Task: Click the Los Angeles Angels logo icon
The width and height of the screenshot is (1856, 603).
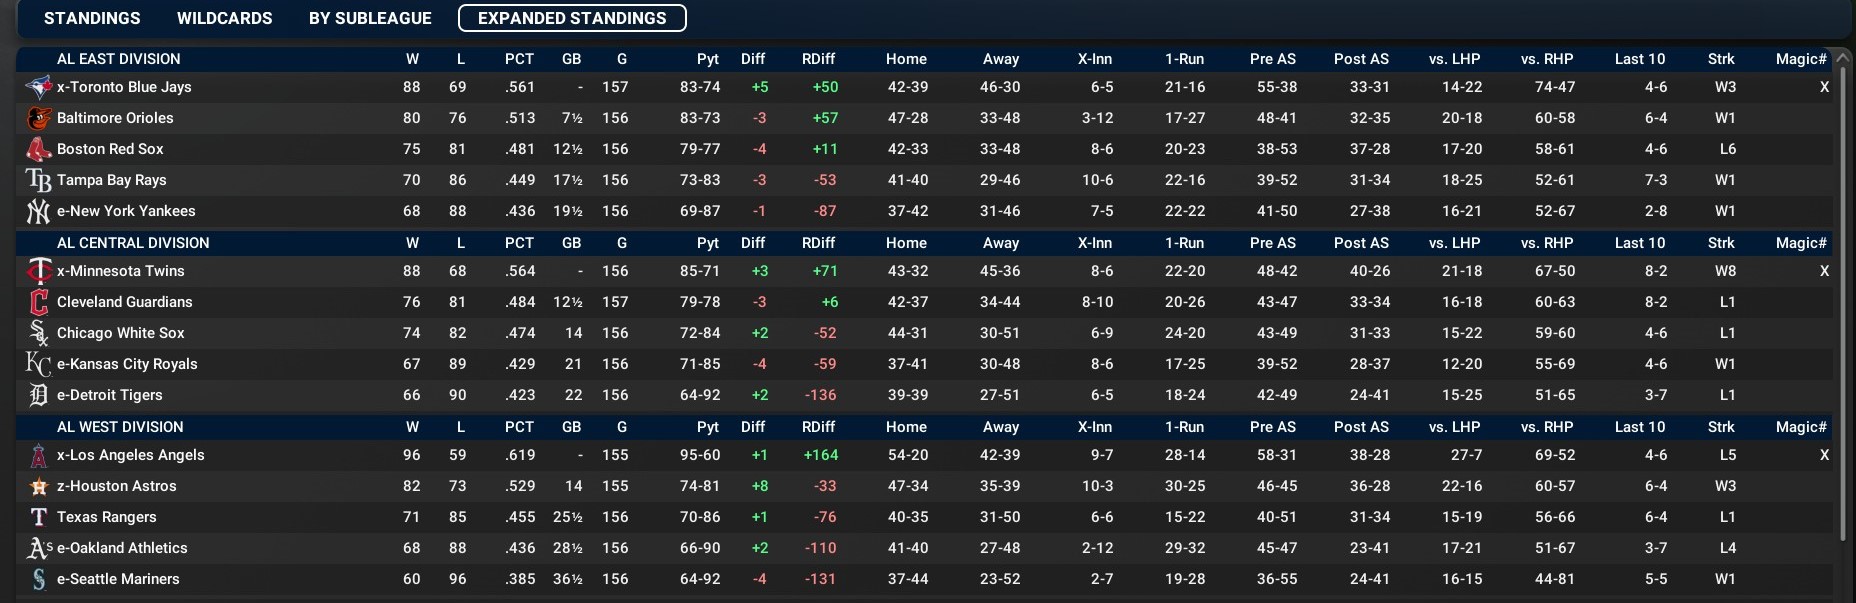Action: click(38, 455)
